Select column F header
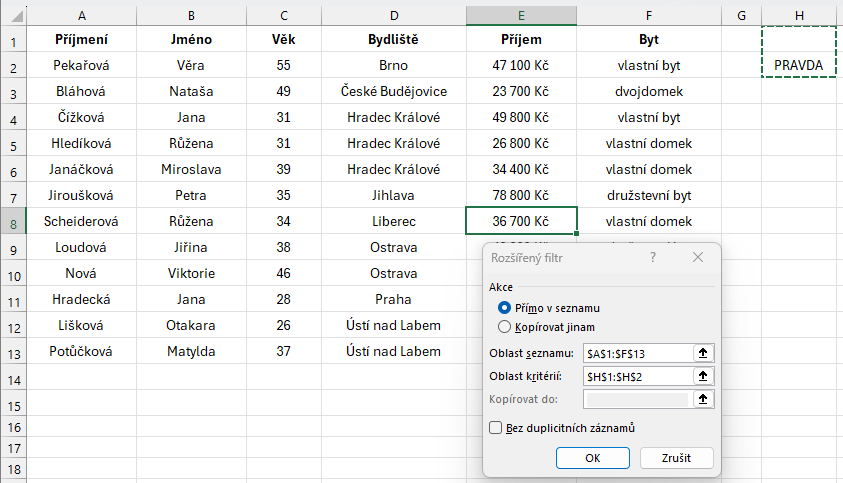Screen dimensions: 843x483 coord(649,16)
